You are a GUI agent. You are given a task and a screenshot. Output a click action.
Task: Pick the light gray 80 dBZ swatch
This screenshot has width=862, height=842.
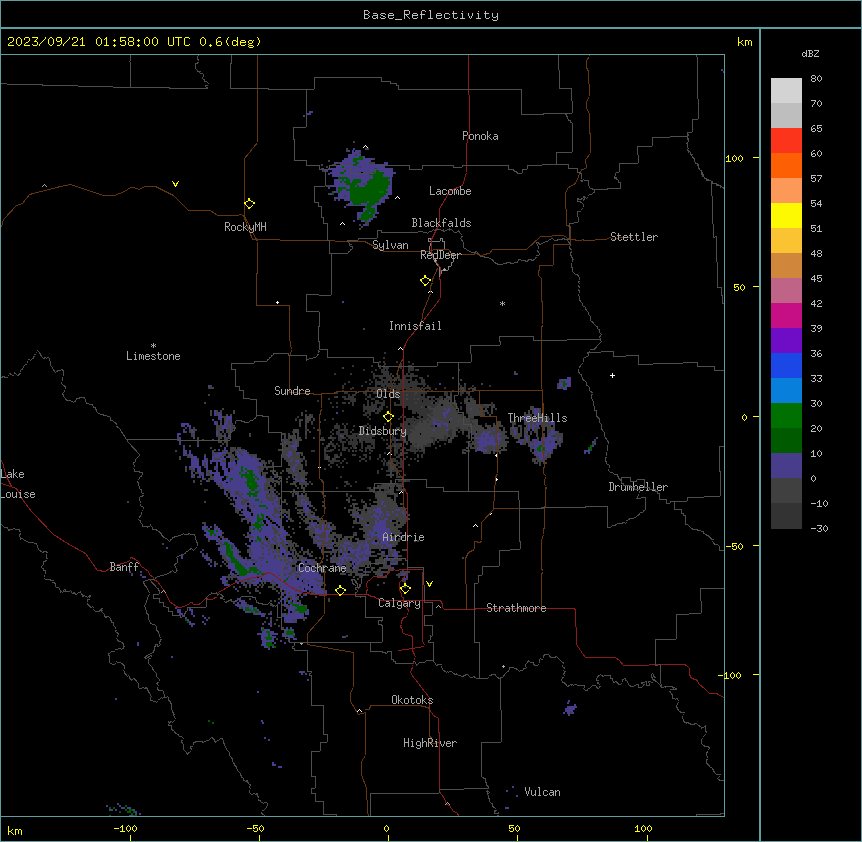click(786, 91)
